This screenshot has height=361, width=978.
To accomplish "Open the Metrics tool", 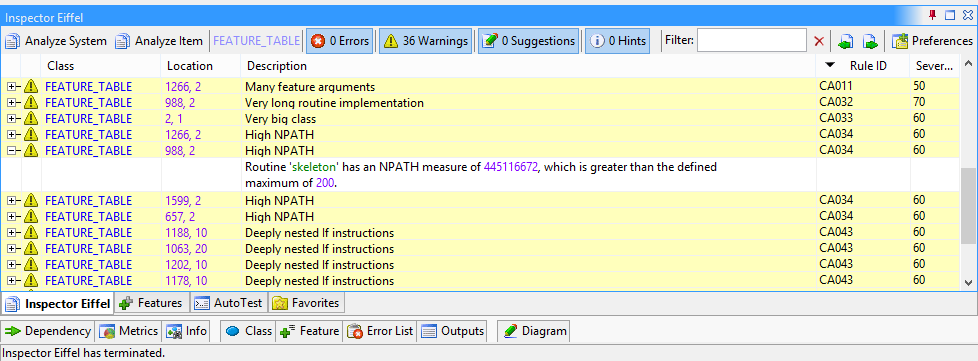I will [x=128, y=331].
